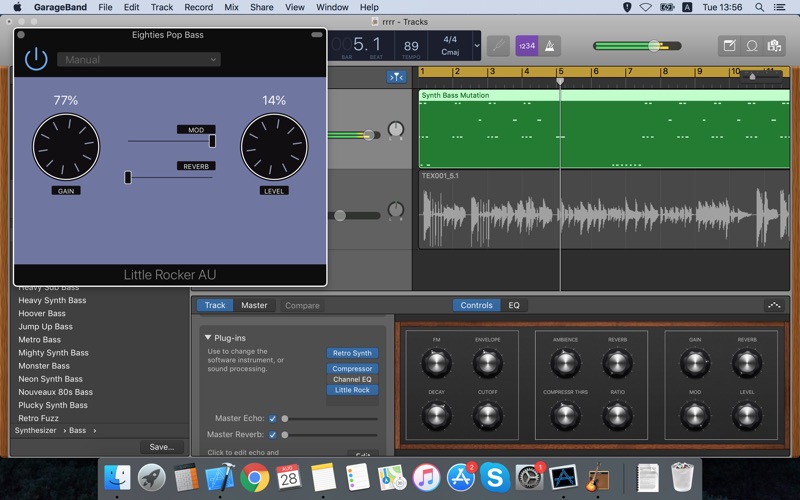Click the Little Rock plug-in slot

click(x=352, y=390)
